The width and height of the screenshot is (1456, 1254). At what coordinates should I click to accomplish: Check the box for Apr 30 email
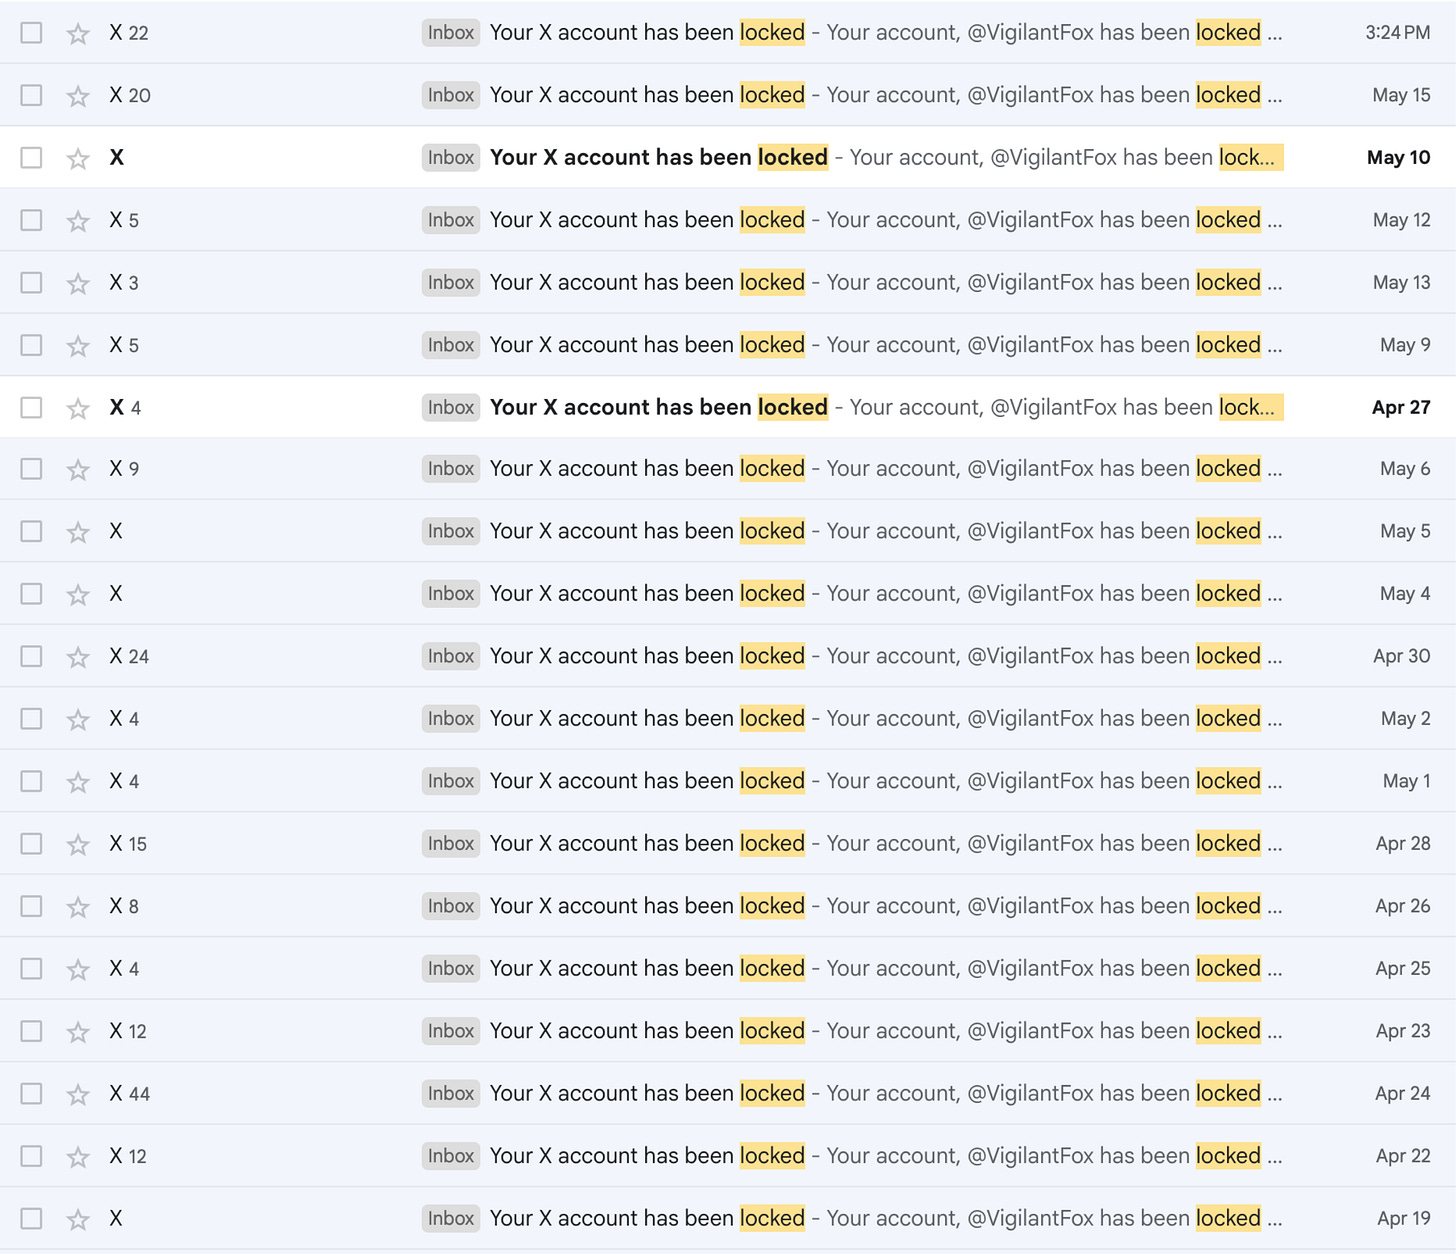tap(32, 656)
